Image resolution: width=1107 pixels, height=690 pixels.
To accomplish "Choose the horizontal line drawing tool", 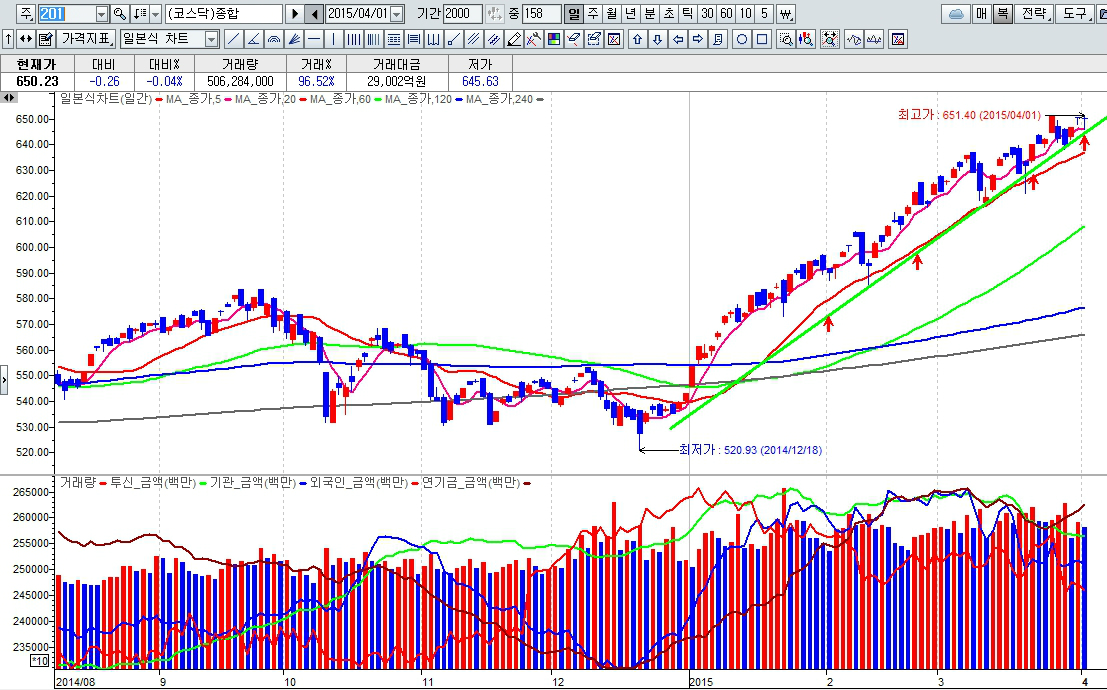I will click(x=314, y=39).
